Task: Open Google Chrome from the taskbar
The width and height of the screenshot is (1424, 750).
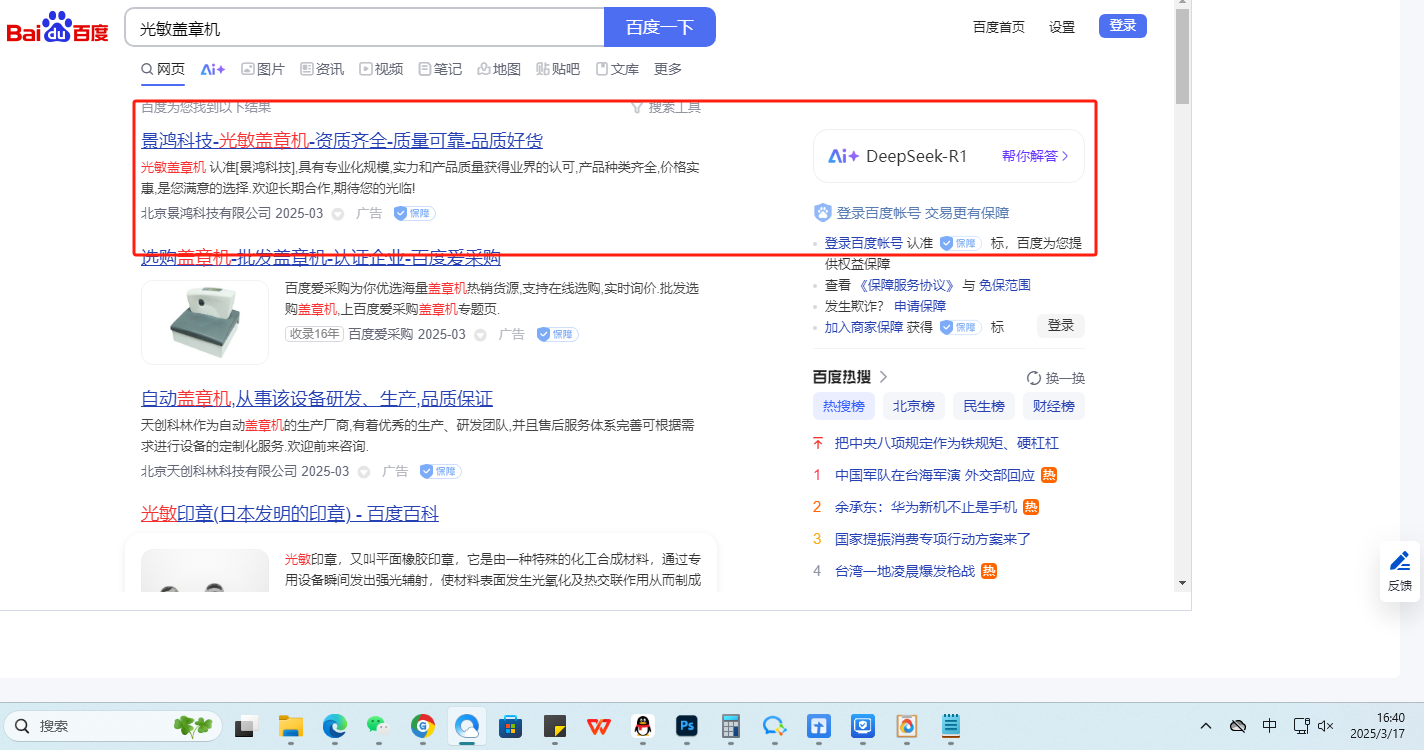Action: coord(422,726)
